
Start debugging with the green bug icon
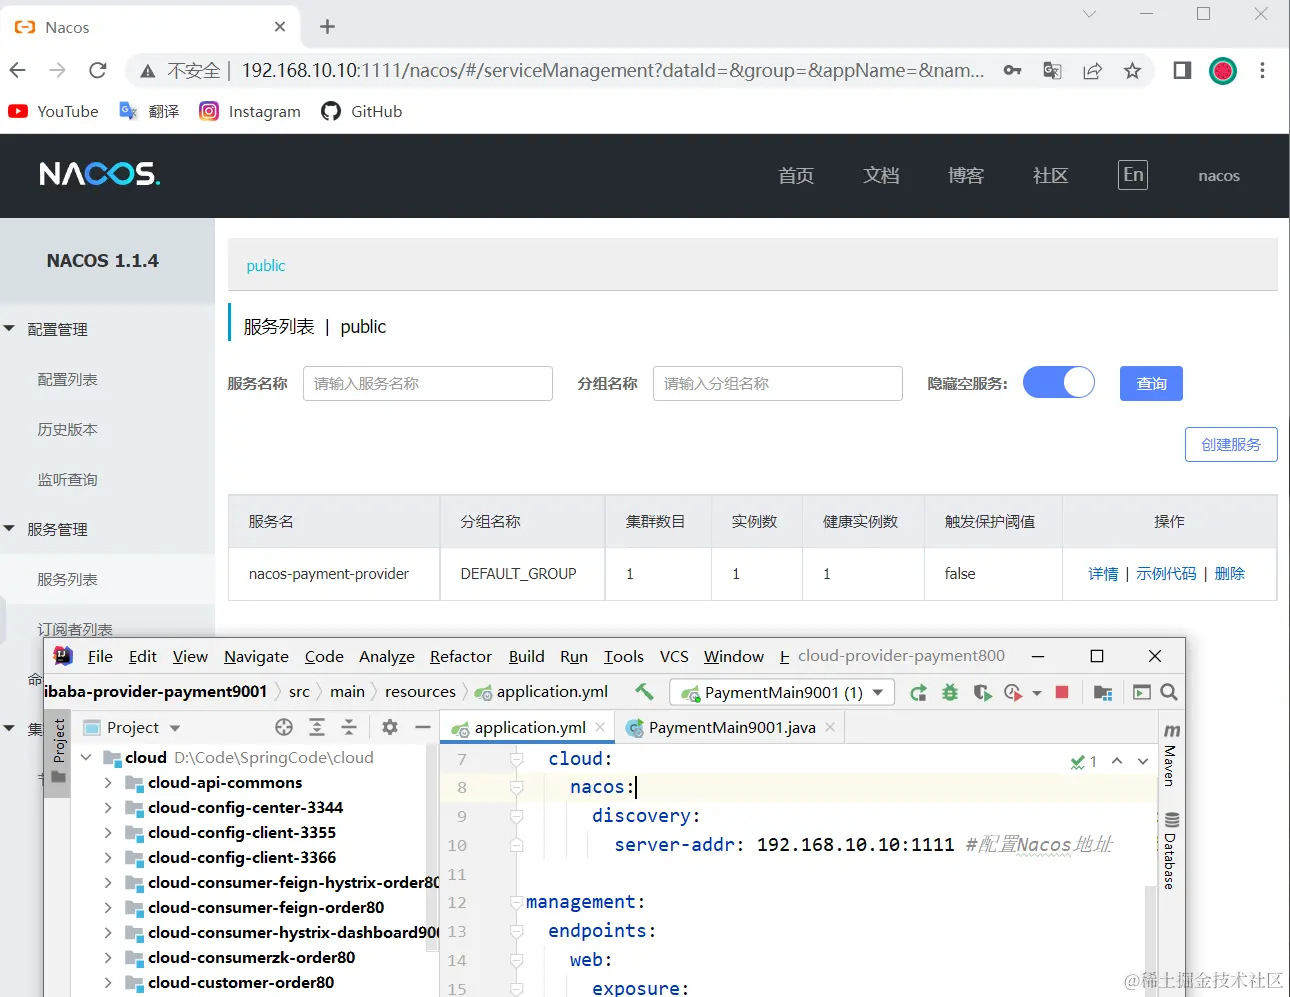tap(950, 692)
